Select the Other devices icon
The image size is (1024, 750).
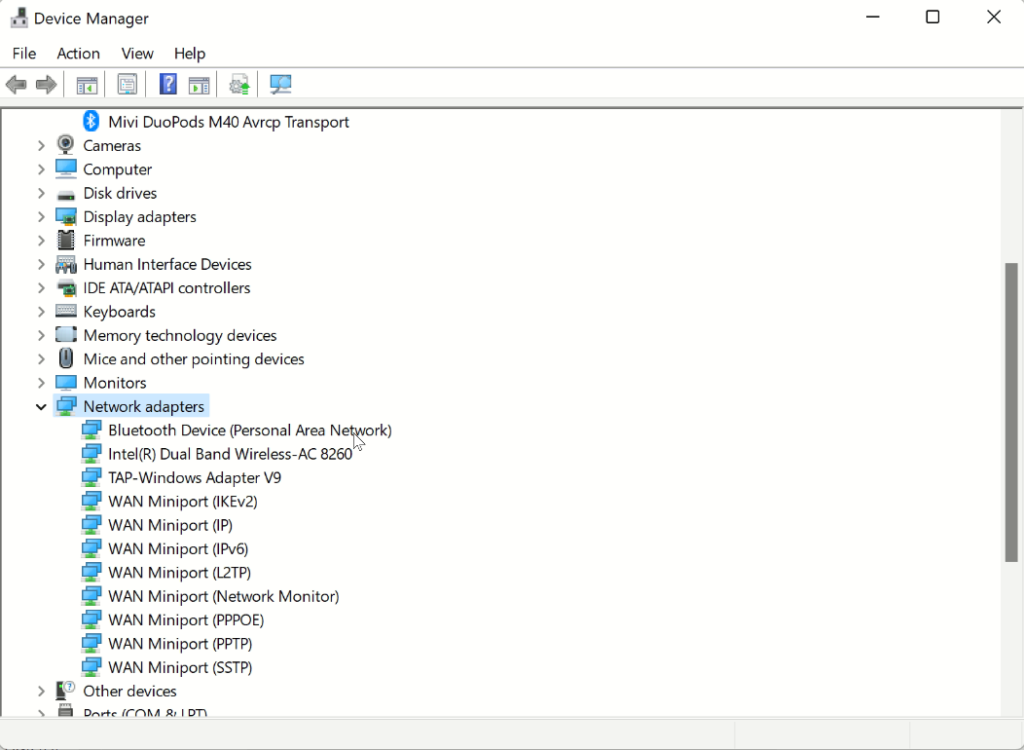(66, 691)
